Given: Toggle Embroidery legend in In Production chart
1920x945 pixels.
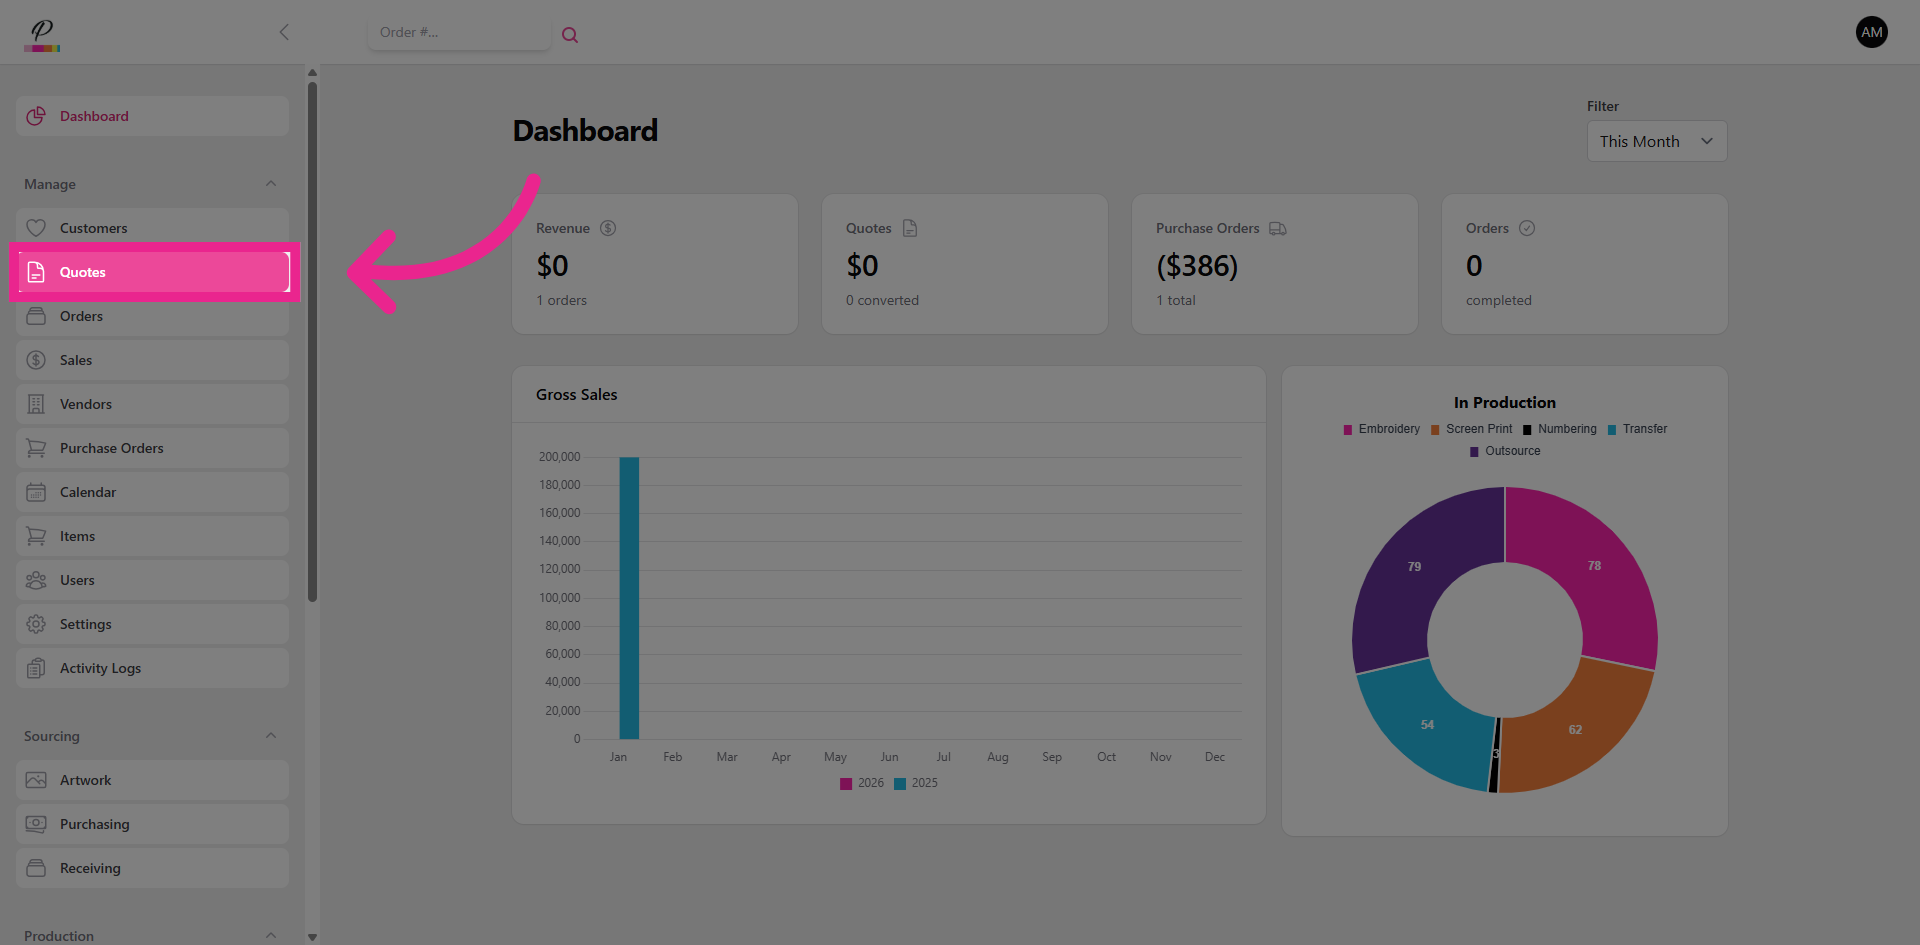Looking at the screenshot, I should [1382, 429].
